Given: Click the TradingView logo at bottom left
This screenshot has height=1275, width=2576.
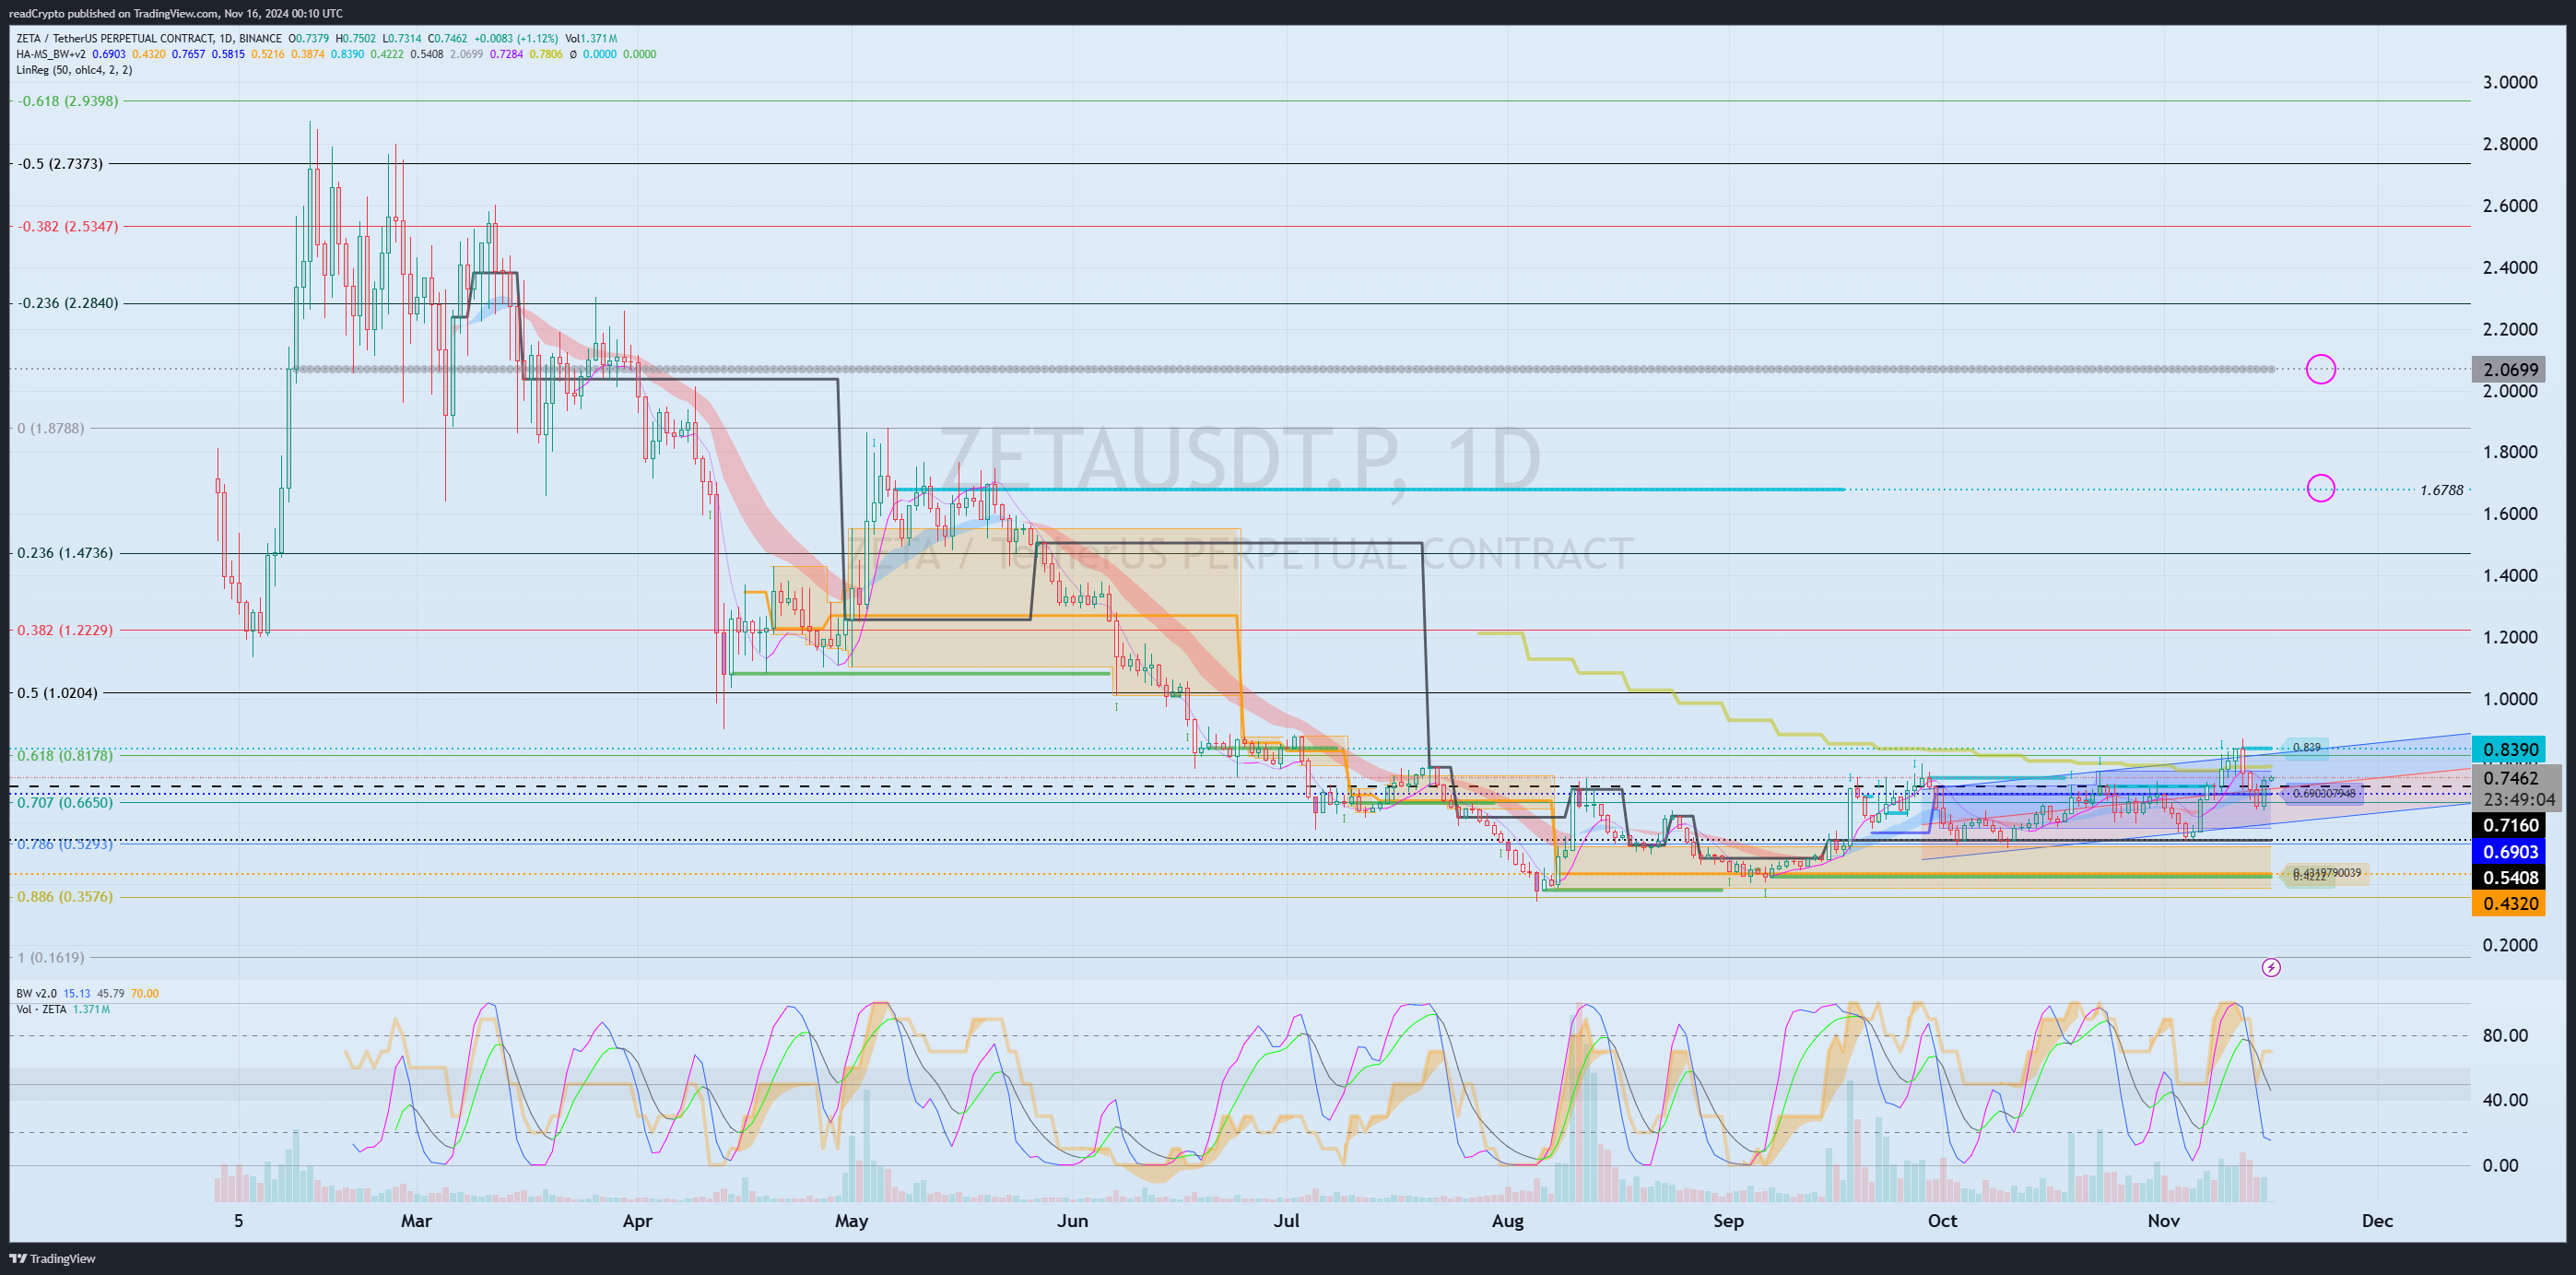Looking at the screenshot, I should click(52, 1258).
